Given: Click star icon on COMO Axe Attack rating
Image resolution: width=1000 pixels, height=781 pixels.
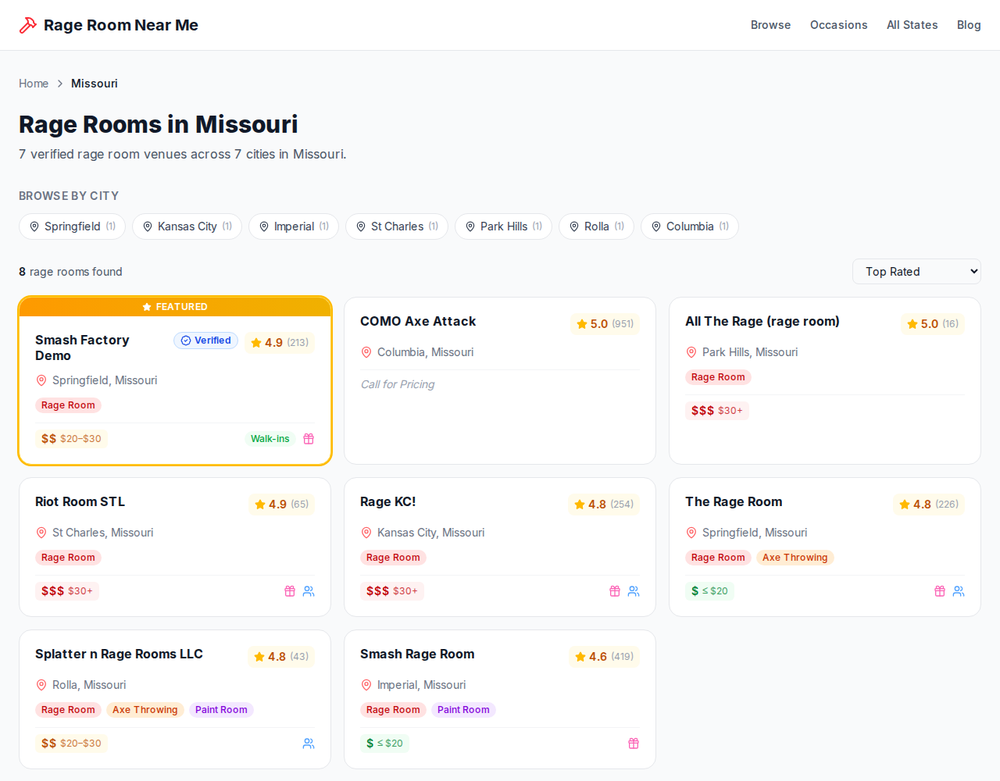Looking at the screenshot, I should point(582,324).
